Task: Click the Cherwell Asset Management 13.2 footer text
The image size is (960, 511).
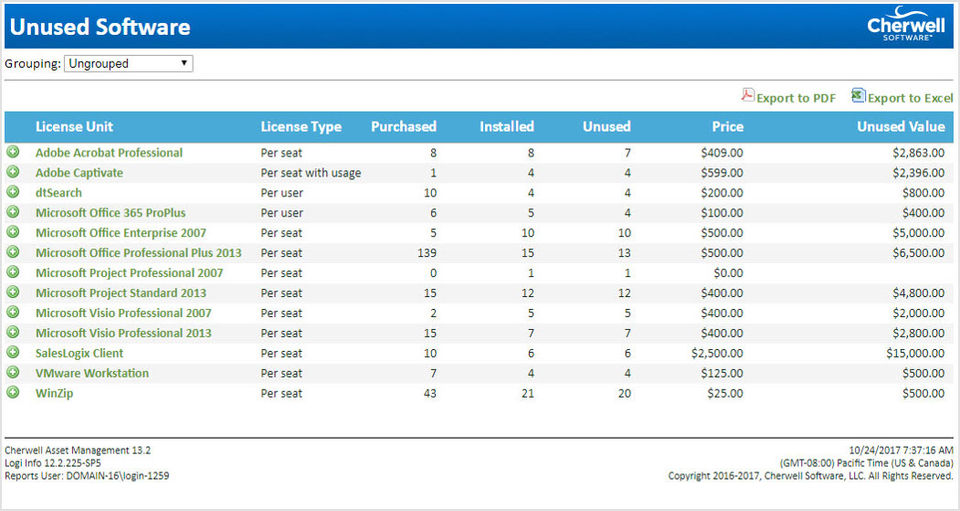Action: [78, 450]
